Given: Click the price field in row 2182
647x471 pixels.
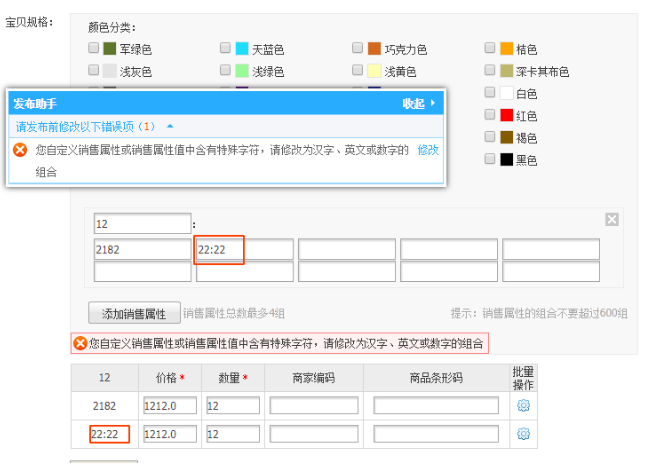Looking at the screenshot, I should coord(170,406).
